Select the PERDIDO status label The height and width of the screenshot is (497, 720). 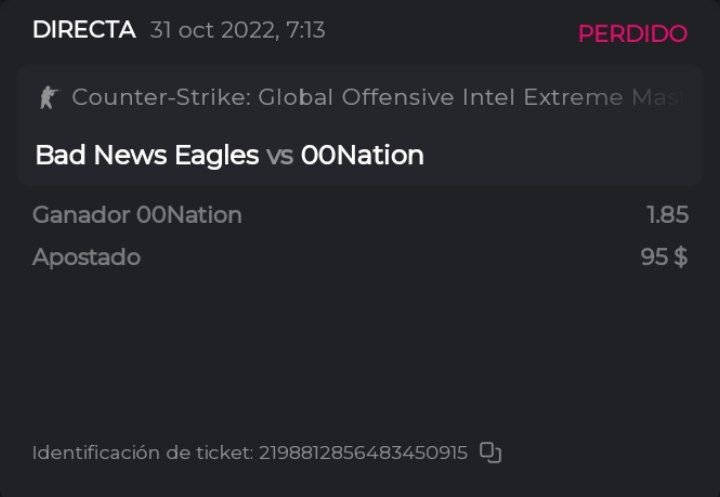point(632,33)
